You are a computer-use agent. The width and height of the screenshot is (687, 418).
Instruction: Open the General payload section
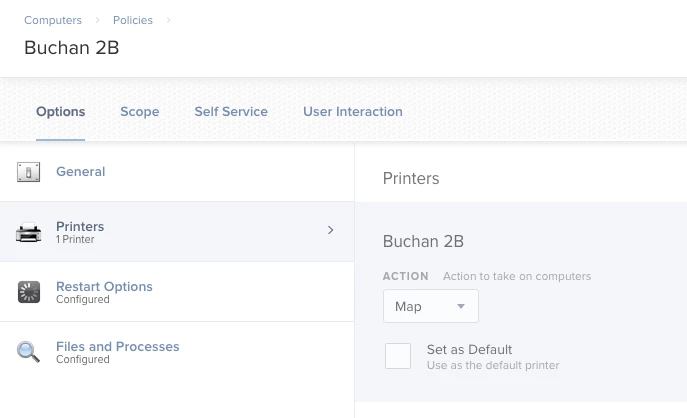pyautogui.click(x=177, y=172)
